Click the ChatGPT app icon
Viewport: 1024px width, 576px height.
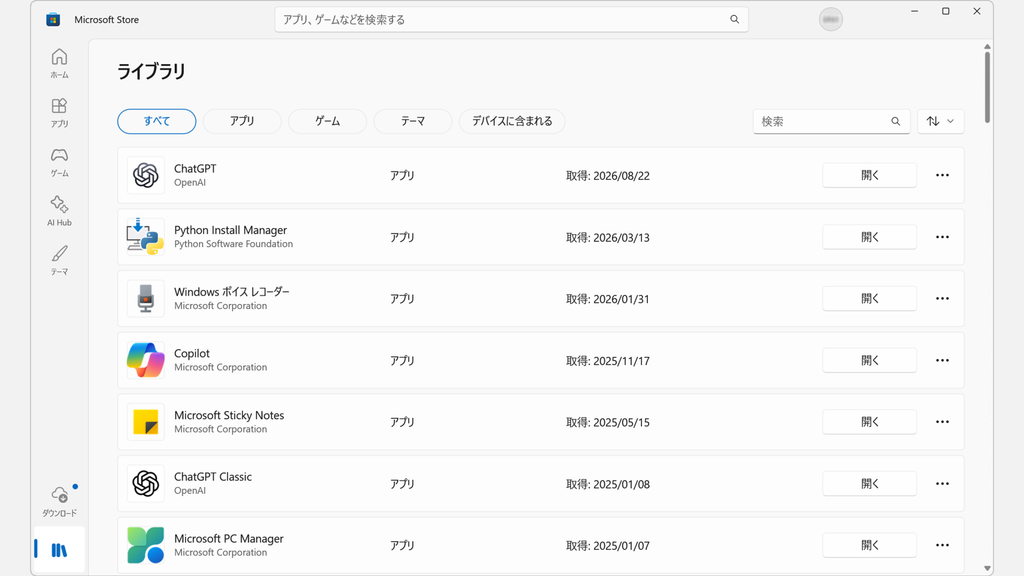[x=146, y=175]
